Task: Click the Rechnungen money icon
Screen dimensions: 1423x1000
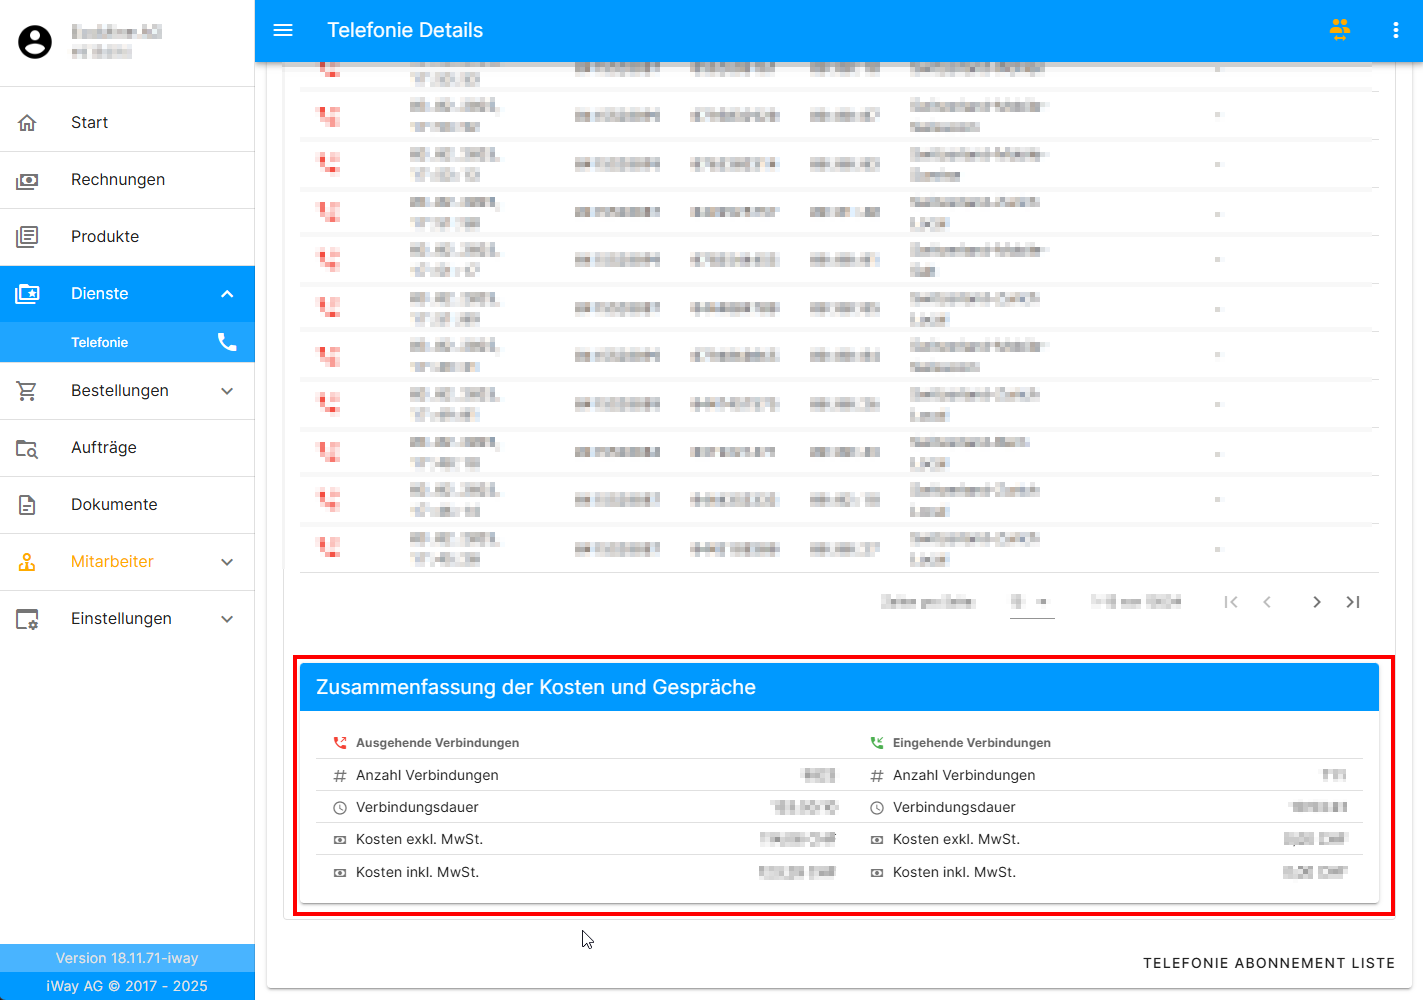Action: tap(27, 180)
